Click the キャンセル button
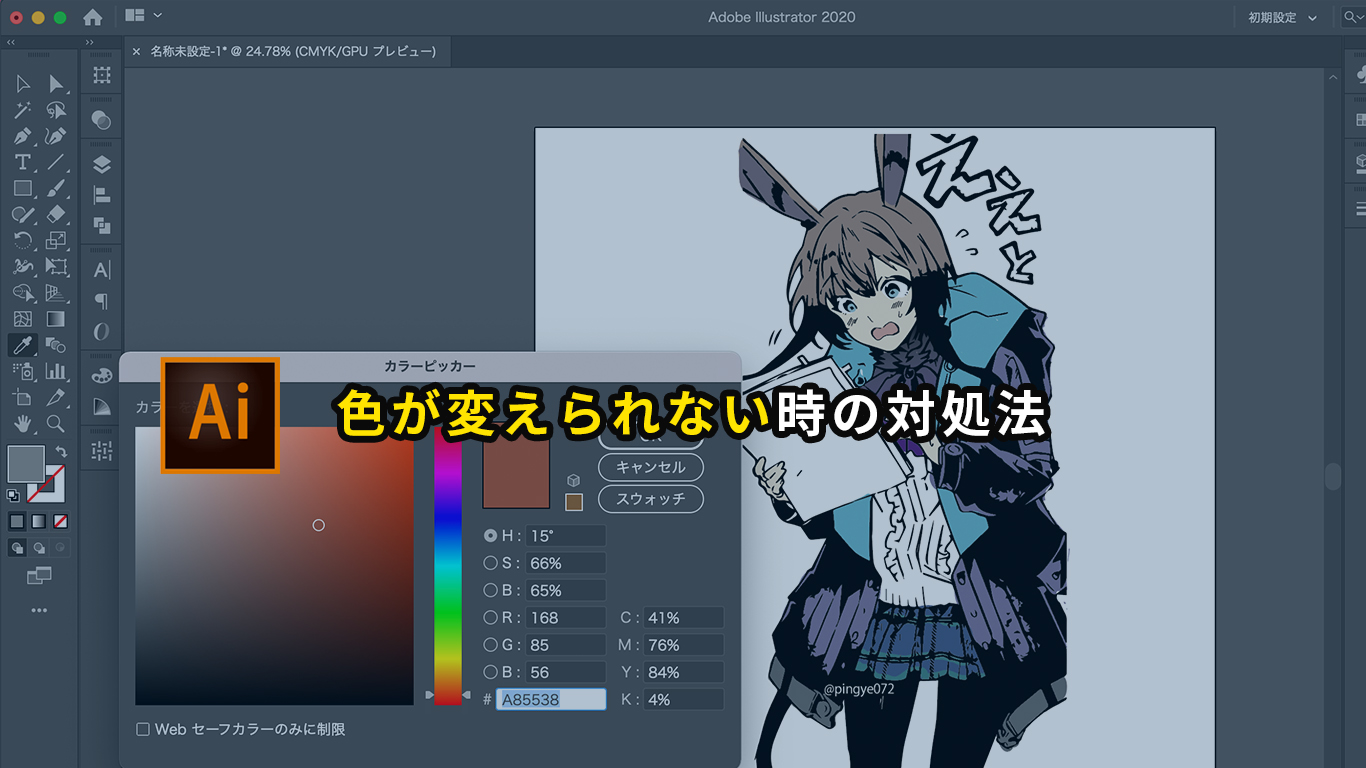The height and width of the screenshot is (768, 1366). (x=651, y=467)
